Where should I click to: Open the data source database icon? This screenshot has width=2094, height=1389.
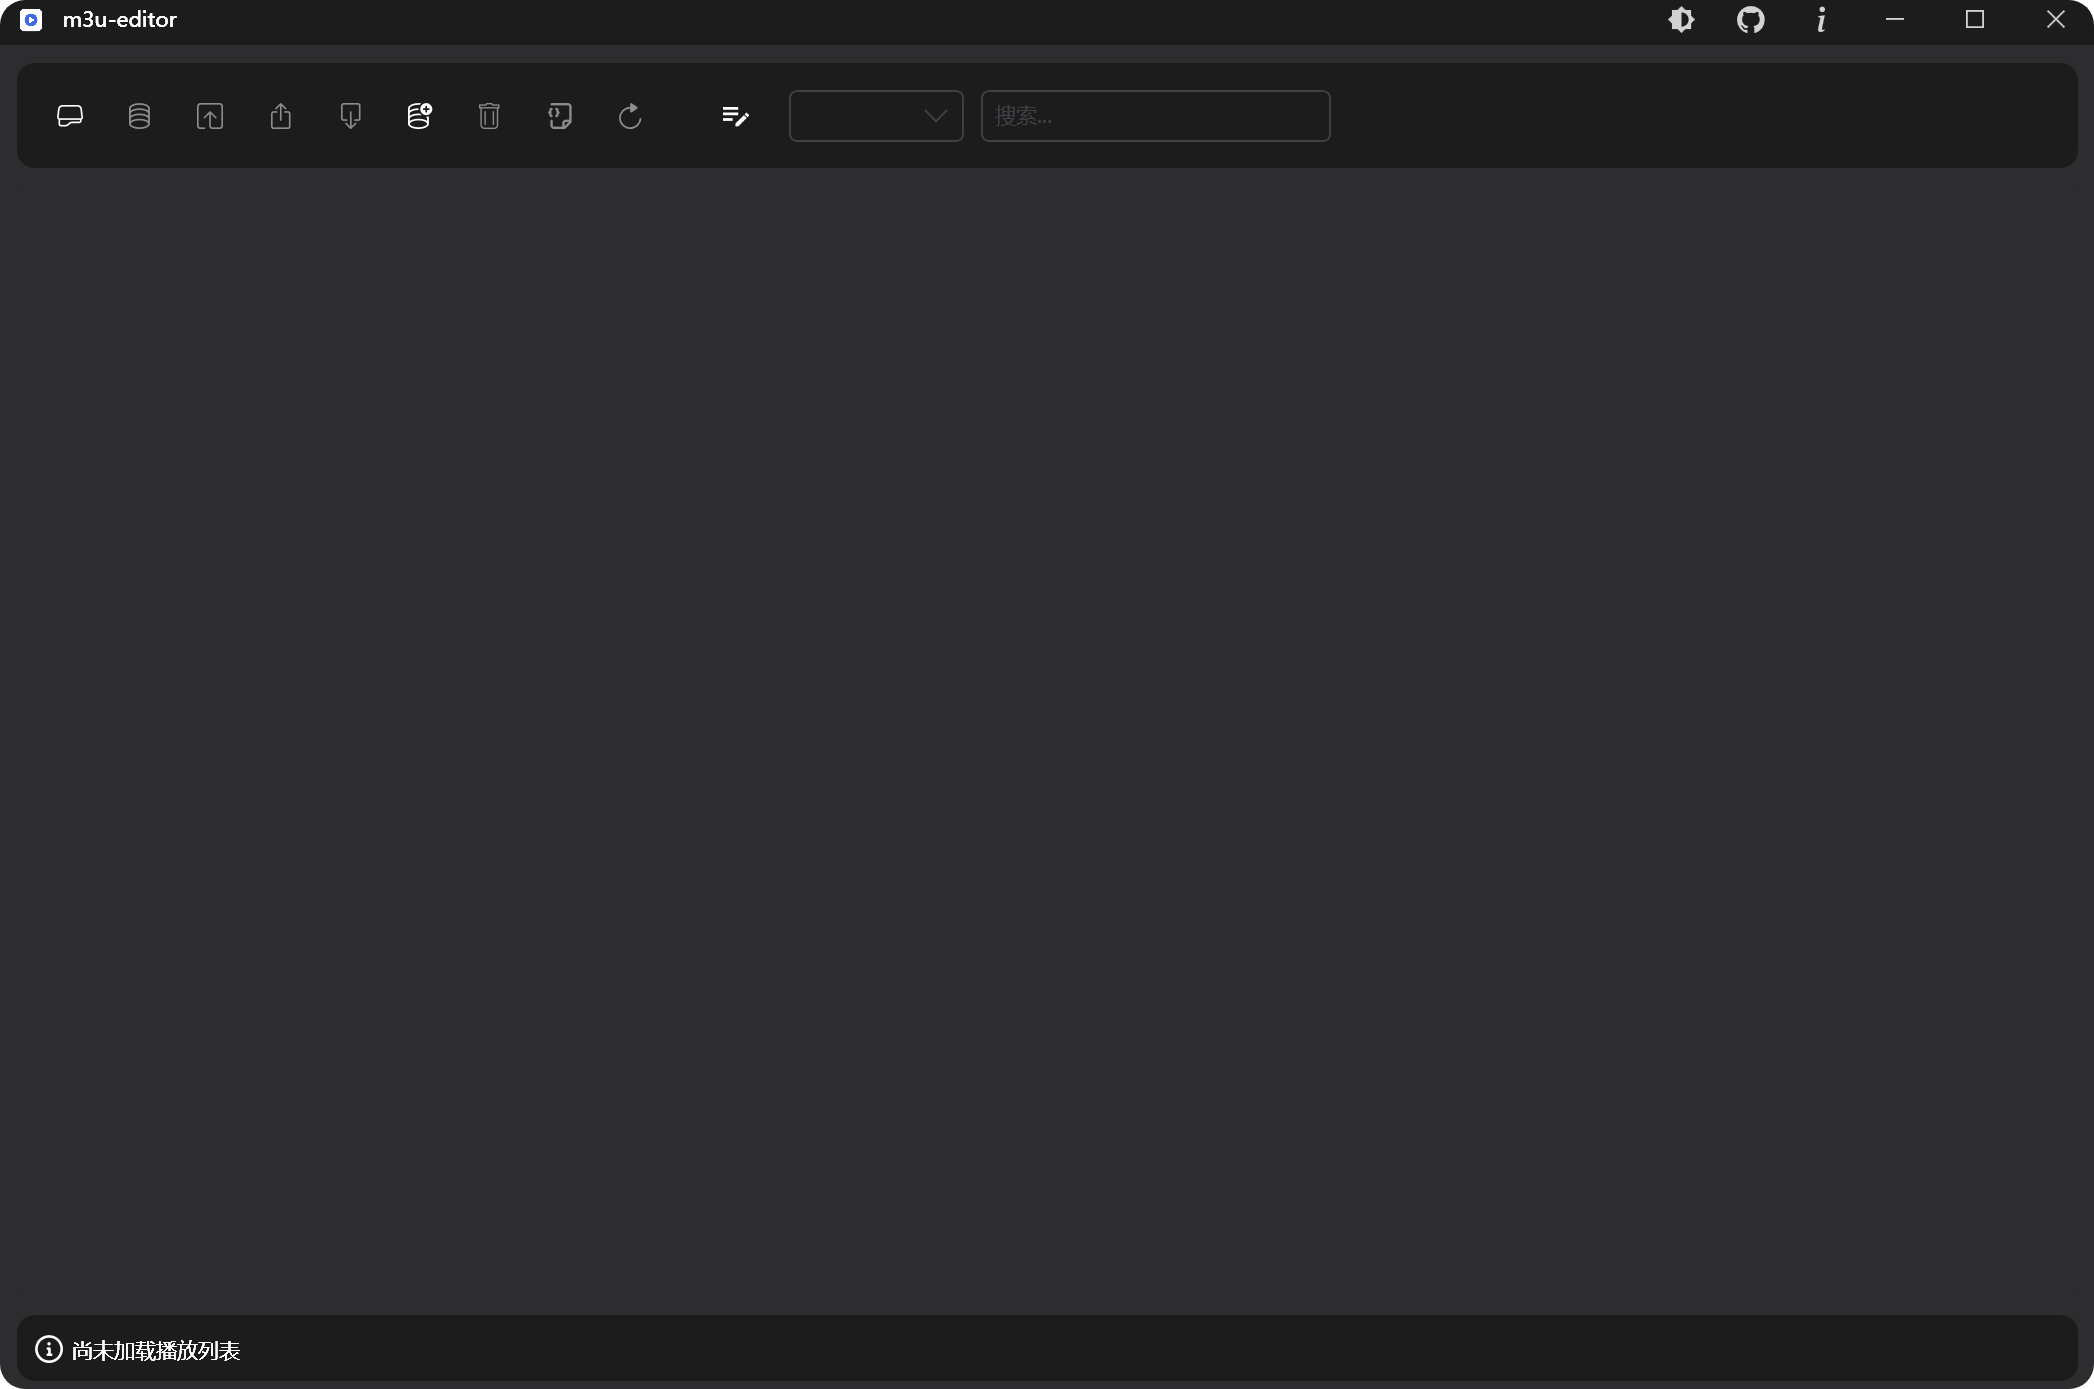click(139, 115)
